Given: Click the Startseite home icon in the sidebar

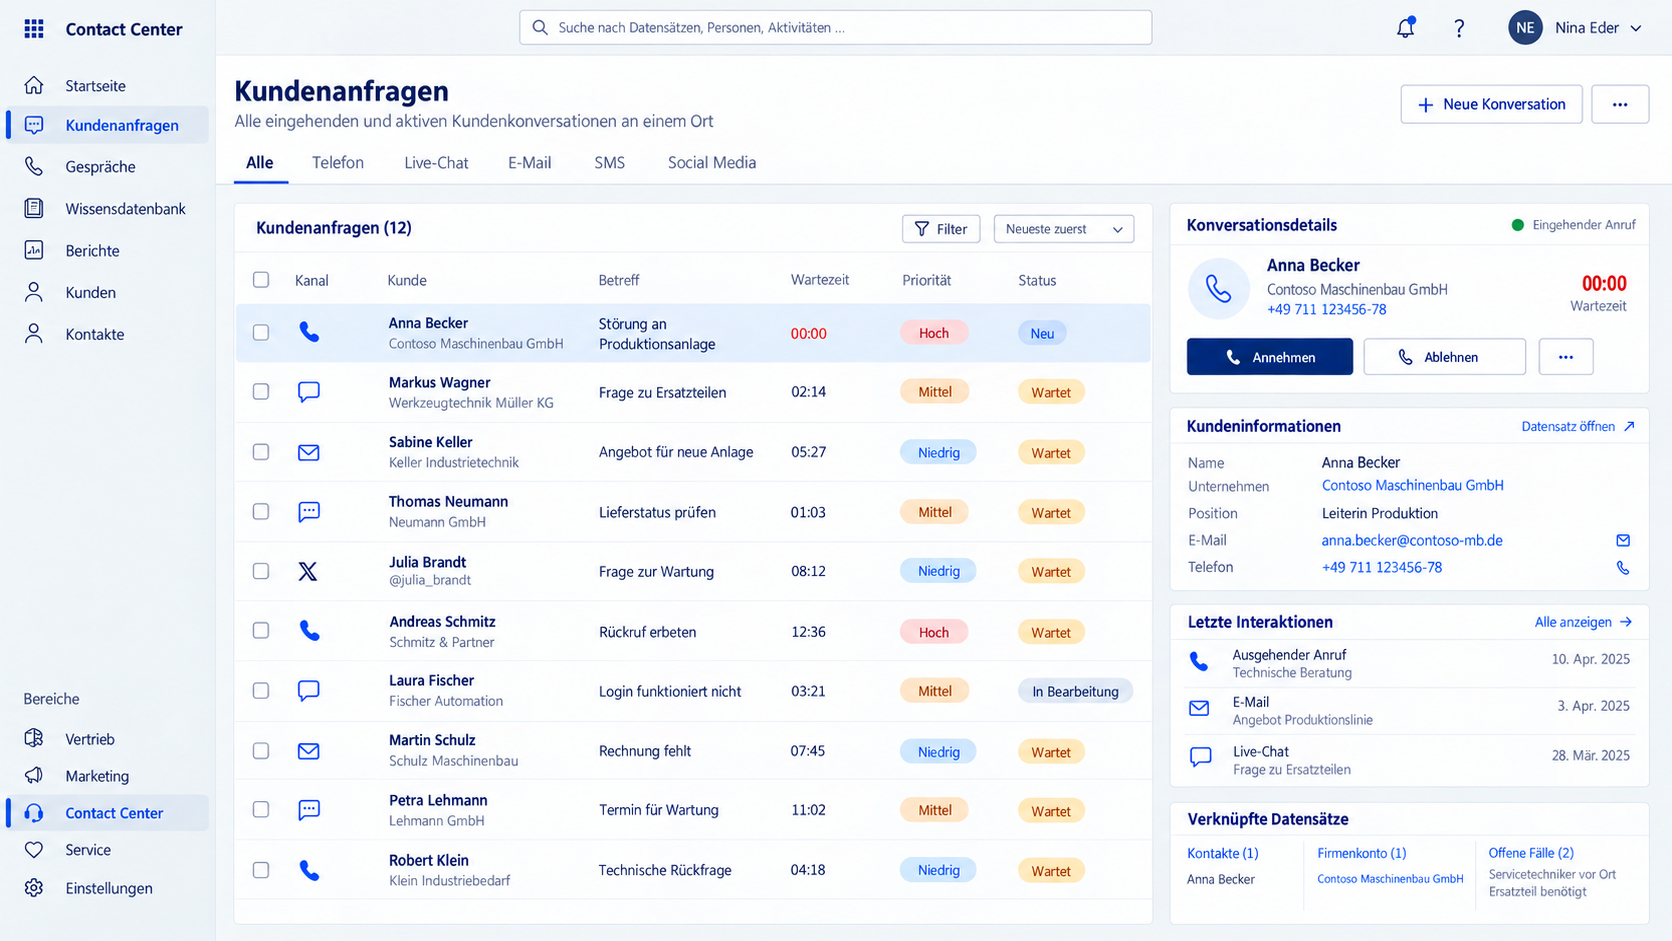Looking at the screenshot, I should tap(34, 85).
